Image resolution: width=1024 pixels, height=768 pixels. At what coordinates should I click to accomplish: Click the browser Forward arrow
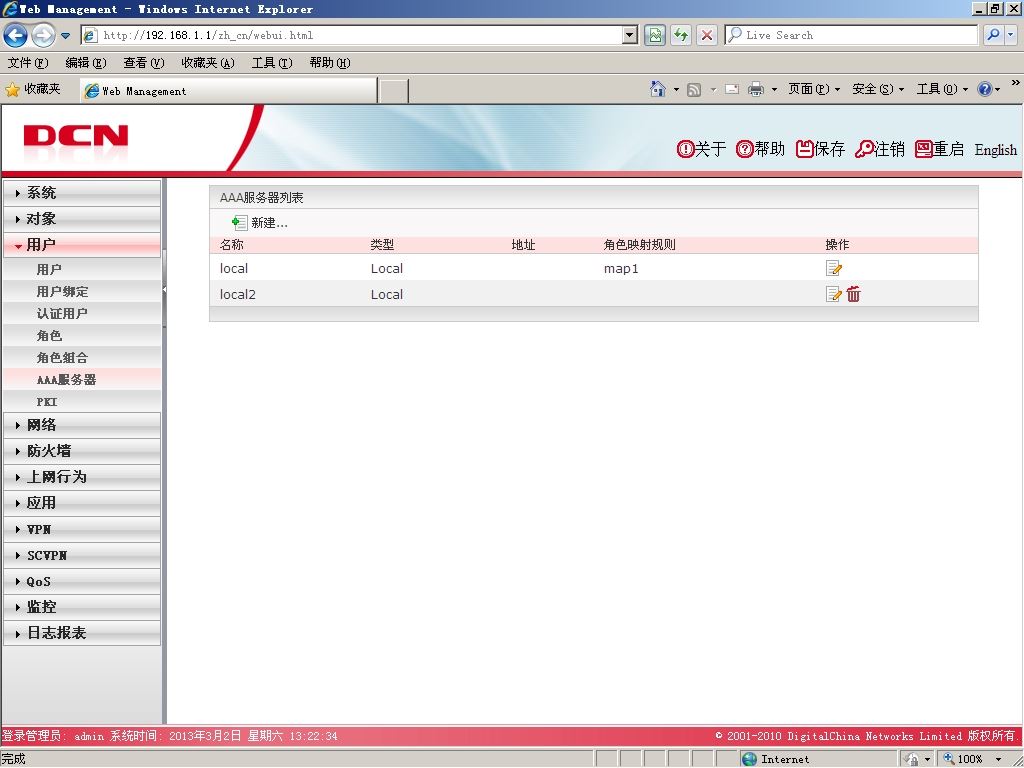(43, 35)
